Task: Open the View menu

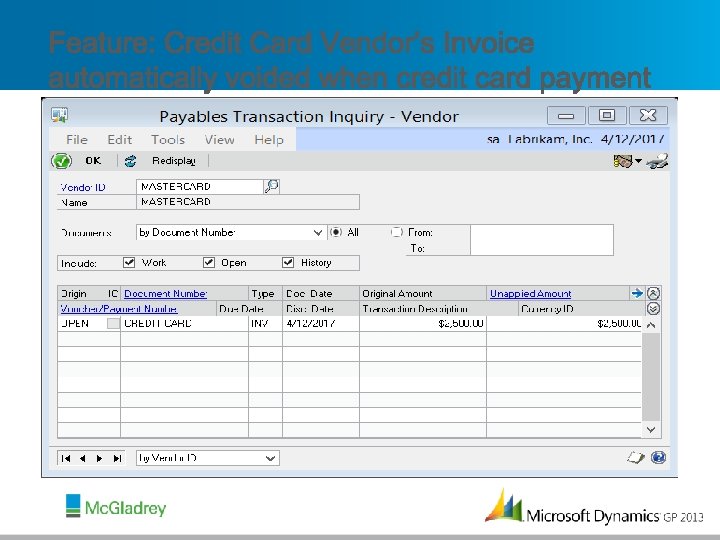Action: 219,140
